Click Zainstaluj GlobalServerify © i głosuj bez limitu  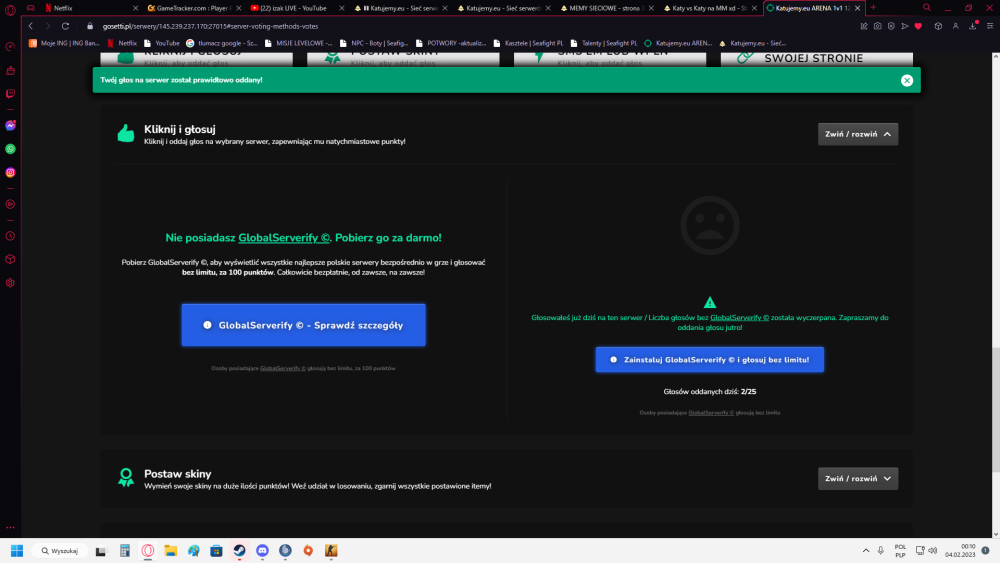click(x=710, y=360)
